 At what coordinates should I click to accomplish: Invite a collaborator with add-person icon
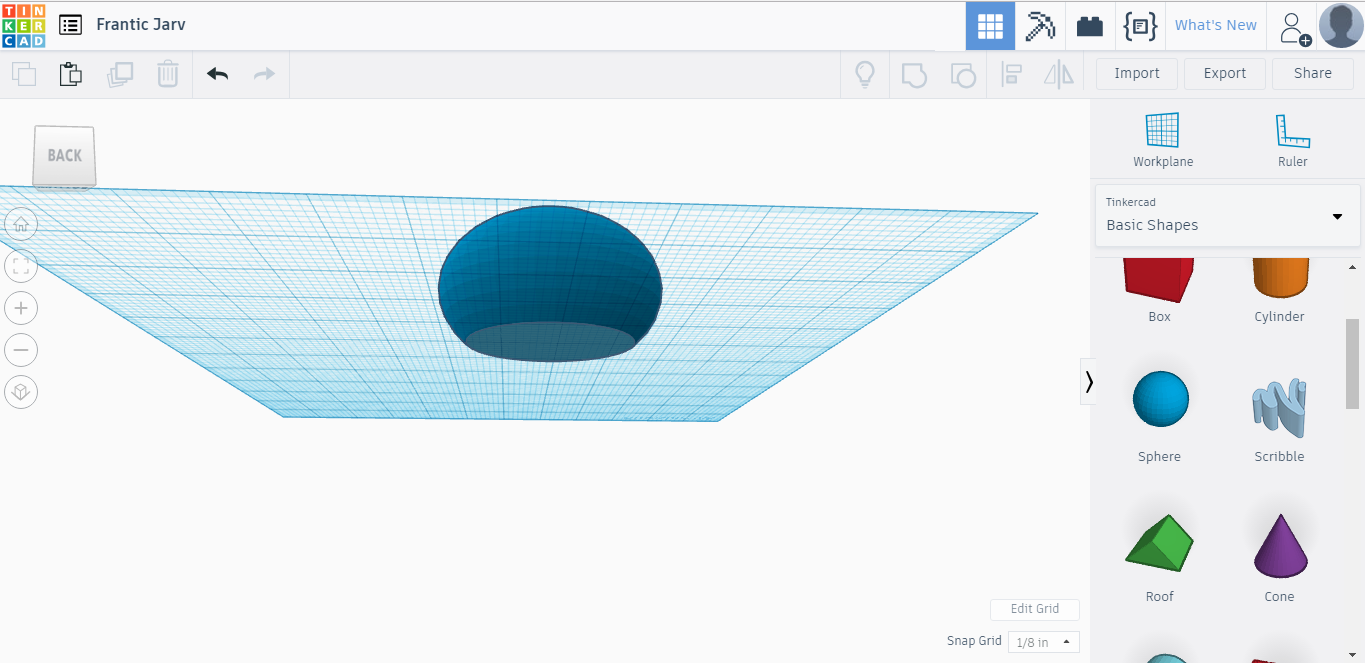(1293, 28)
